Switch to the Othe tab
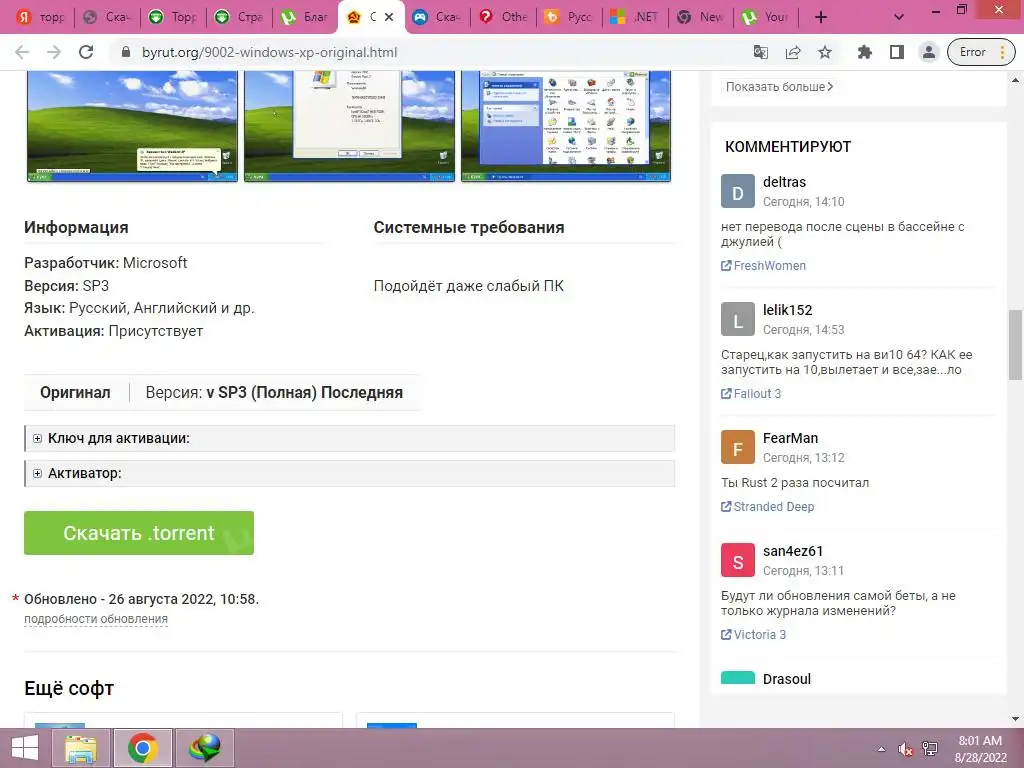Viewport: 1024px width, 768px height. coord(504,17)
